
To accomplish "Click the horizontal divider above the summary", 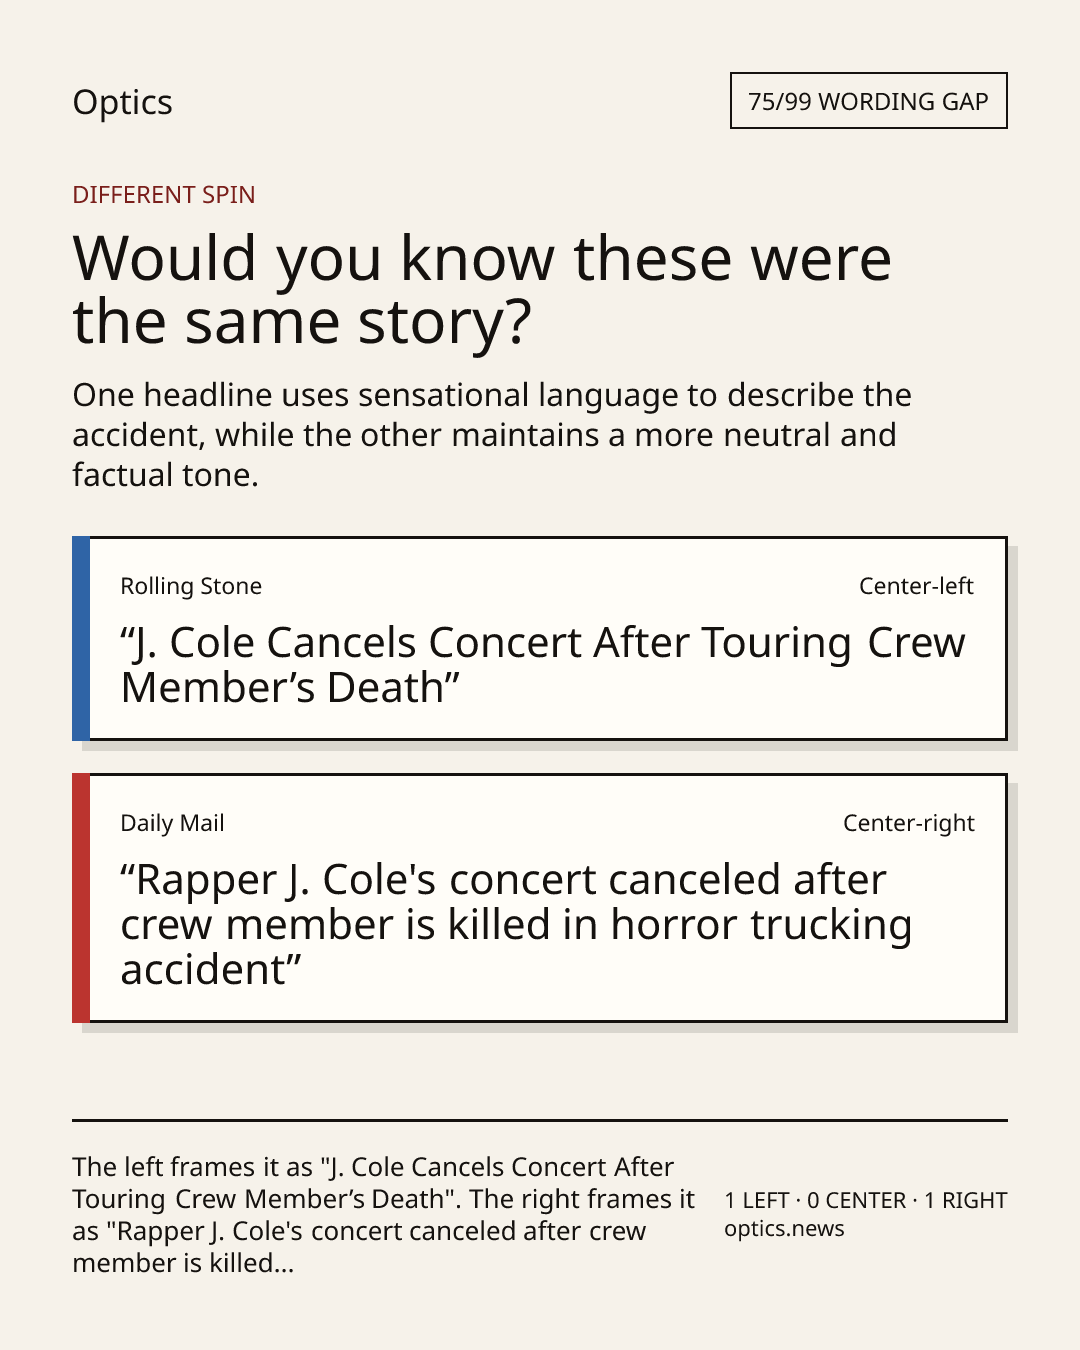I will click(x=540, y=1120).
